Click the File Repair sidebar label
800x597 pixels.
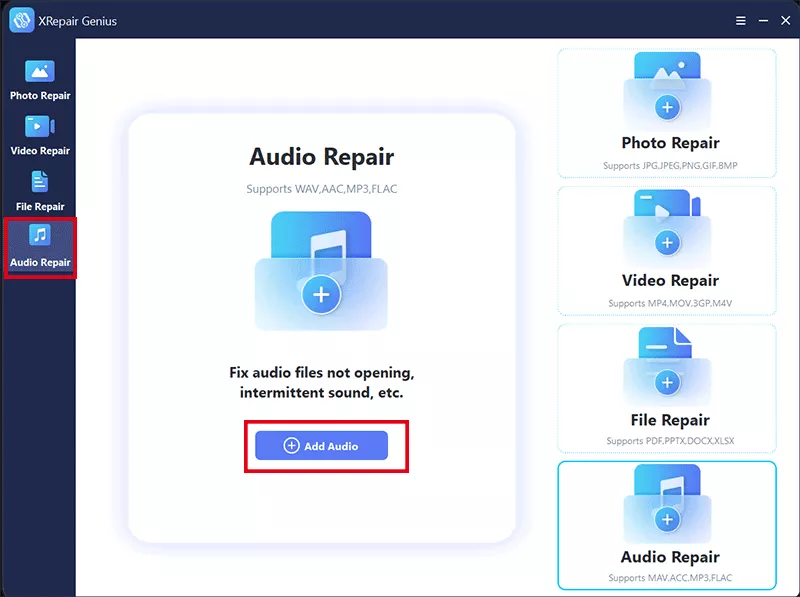[40, 206]
